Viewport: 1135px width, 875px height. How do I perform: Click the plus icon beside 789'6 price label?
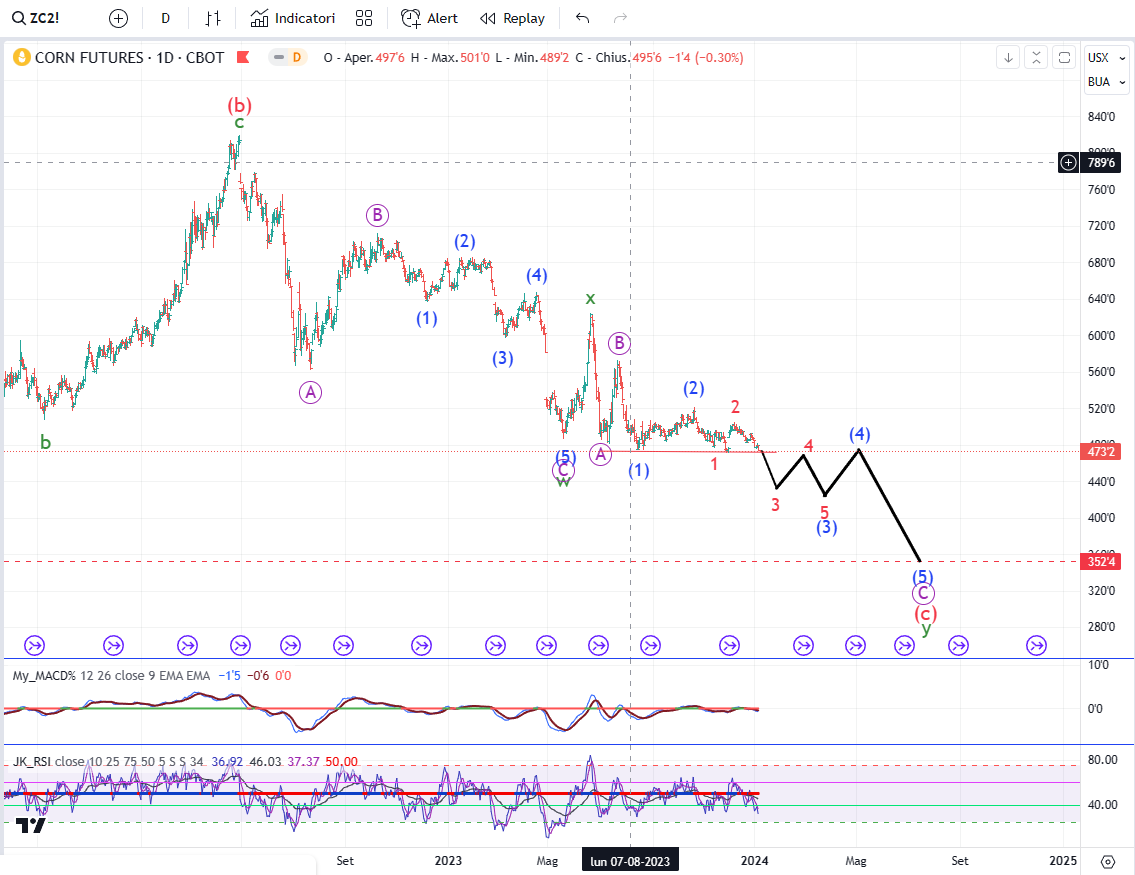click(1068, 162)
